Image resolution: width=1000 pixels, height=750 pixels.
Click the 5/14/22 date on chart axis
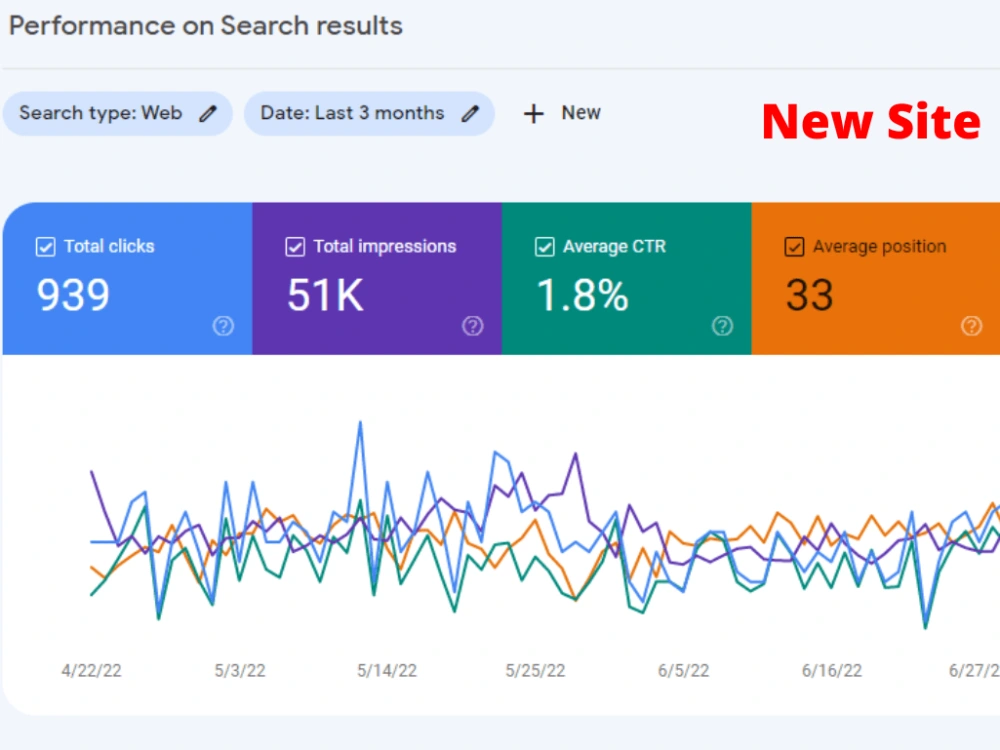pyautogui.click(x=387, y=670)
